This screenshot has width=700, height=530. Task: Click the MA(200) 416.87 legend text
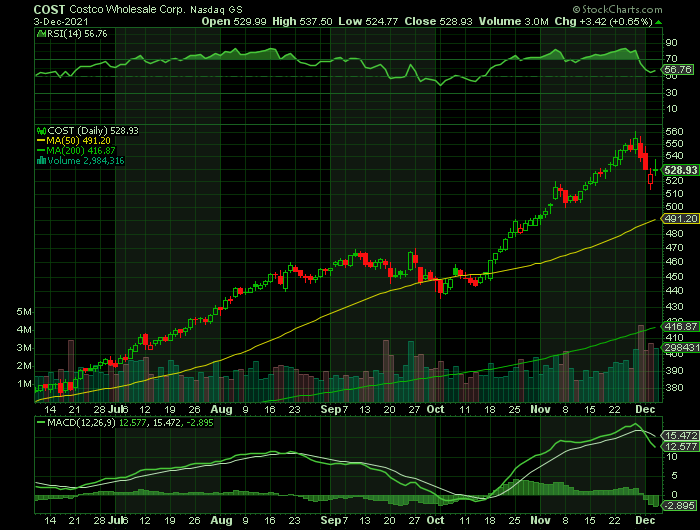(x=81, y=151)
